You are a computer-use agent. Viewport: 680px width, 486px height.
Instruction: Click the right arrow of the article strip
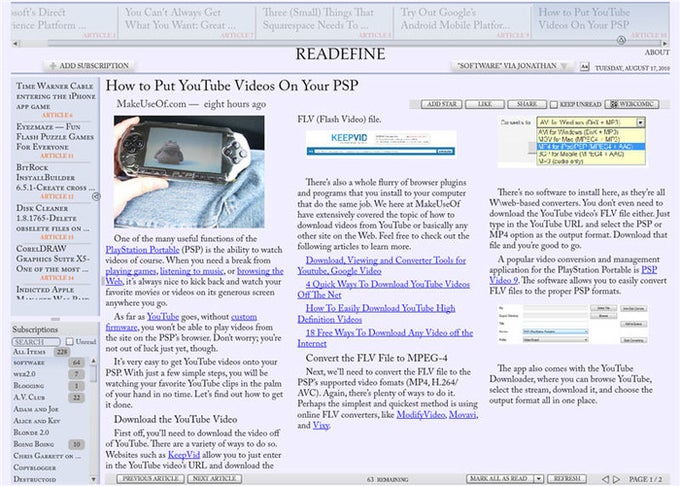pyautogui.click(x=664, y=43)
